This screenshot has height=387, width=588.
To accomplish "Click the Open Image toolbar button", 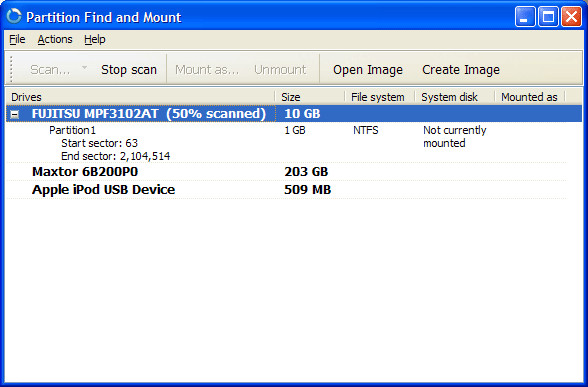I will pyautogui.click(x=368, y=69).
